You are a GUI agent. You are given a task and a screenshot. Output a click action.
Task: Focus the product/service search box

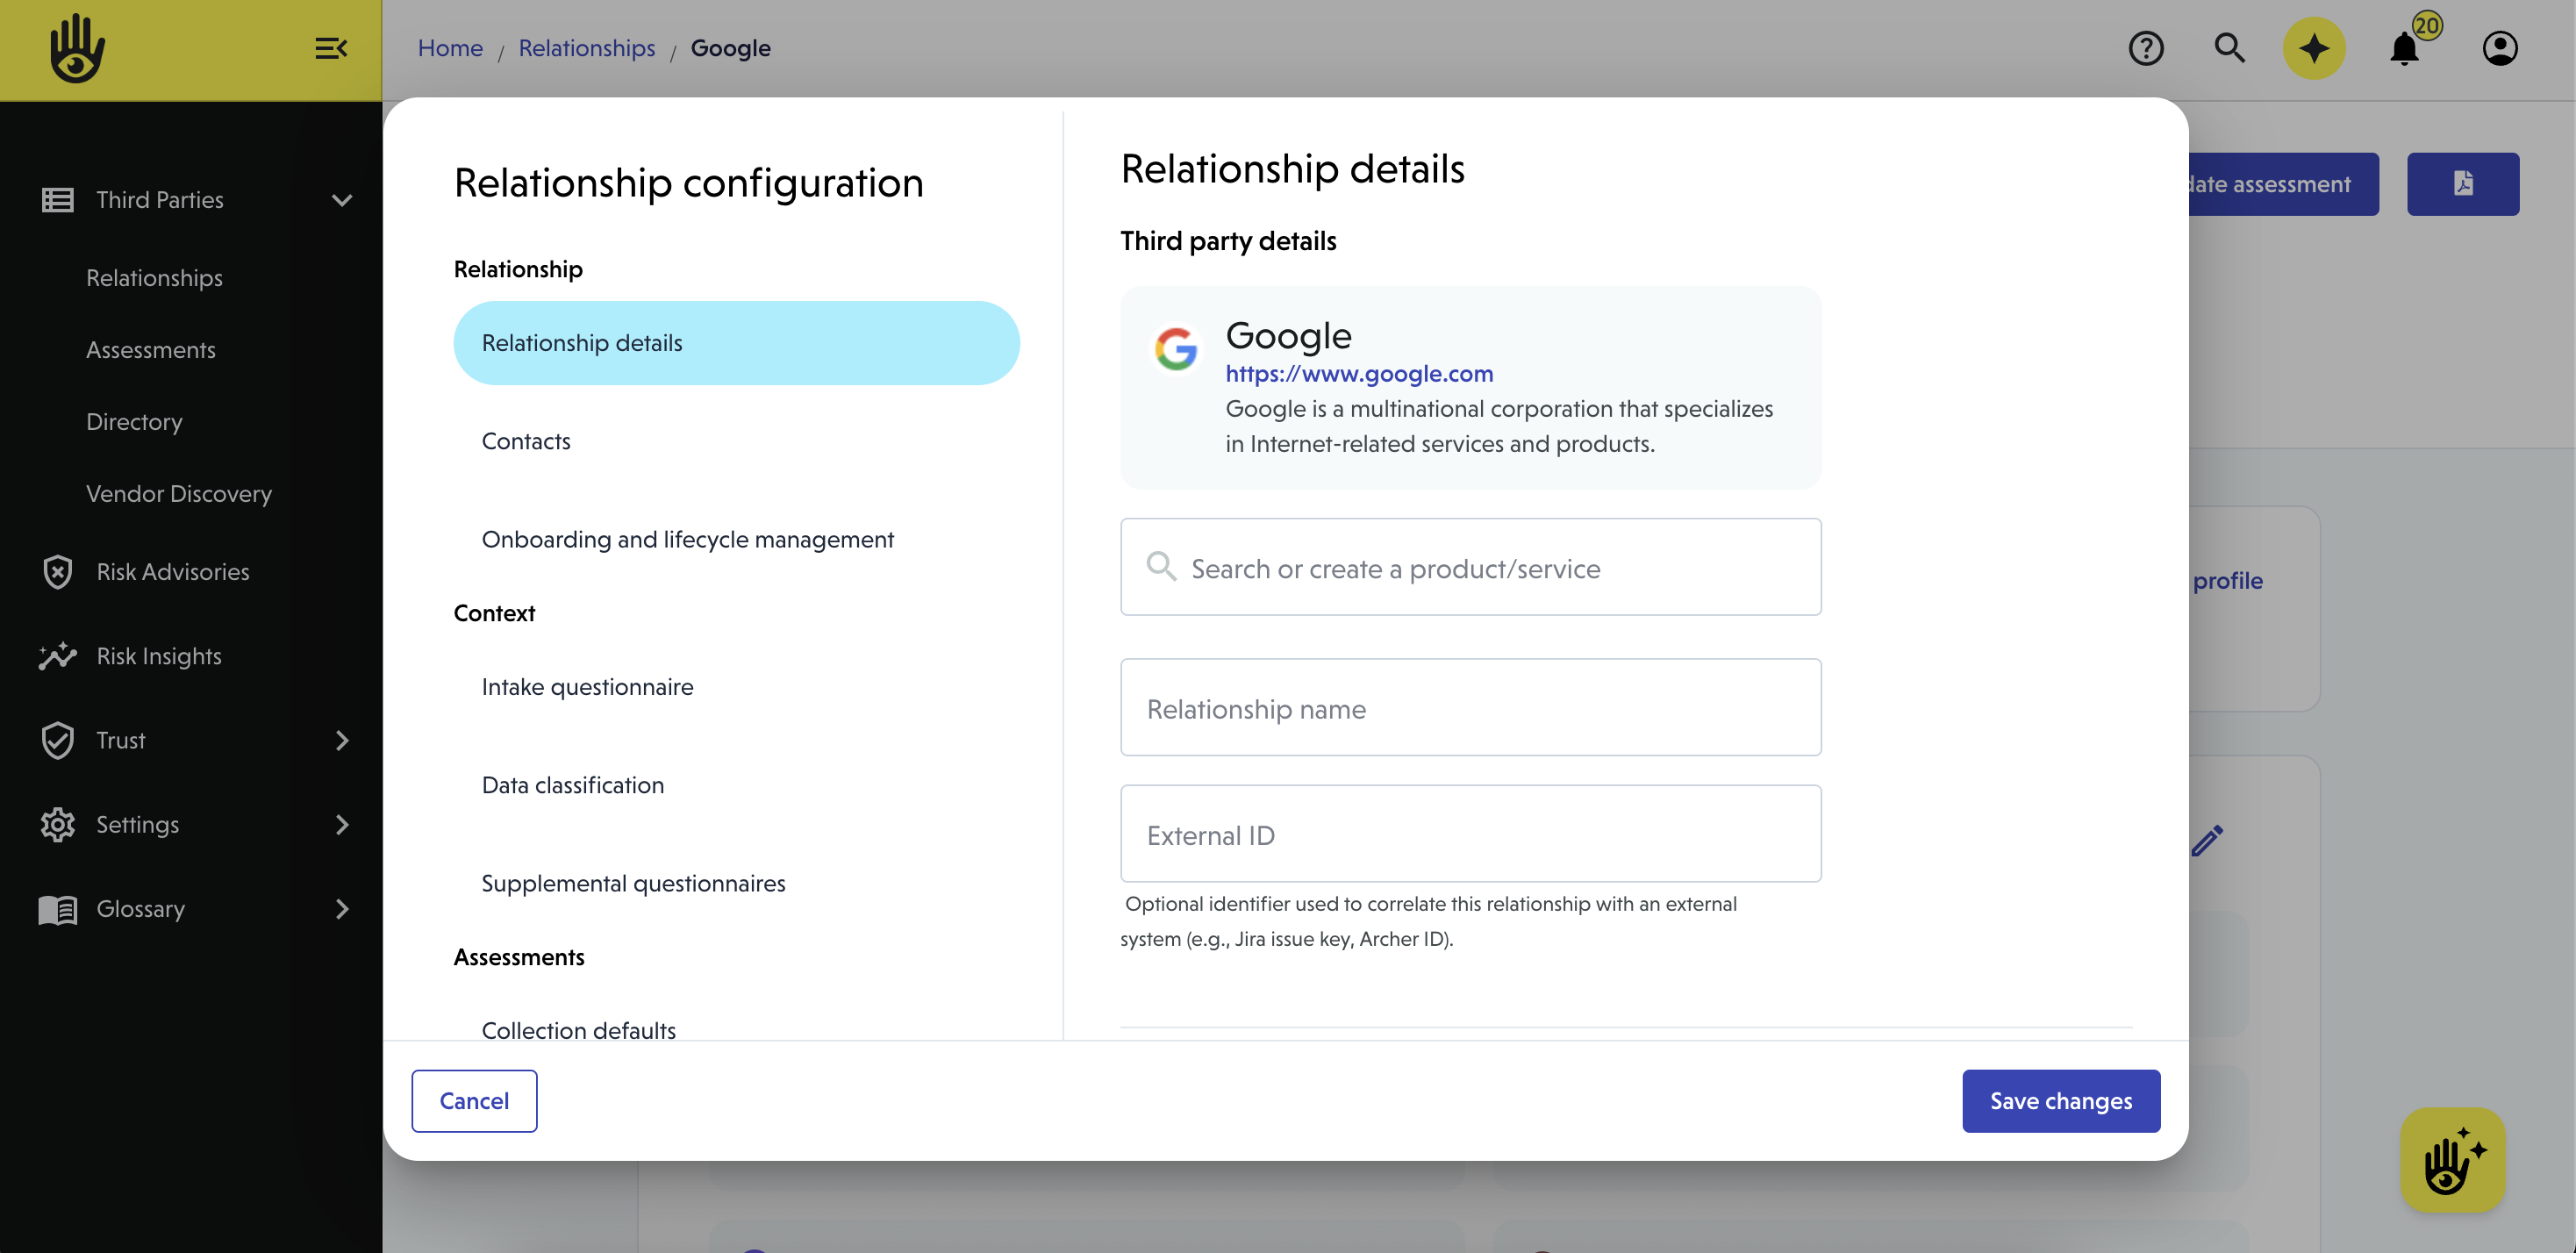(x=1470, y=568)
